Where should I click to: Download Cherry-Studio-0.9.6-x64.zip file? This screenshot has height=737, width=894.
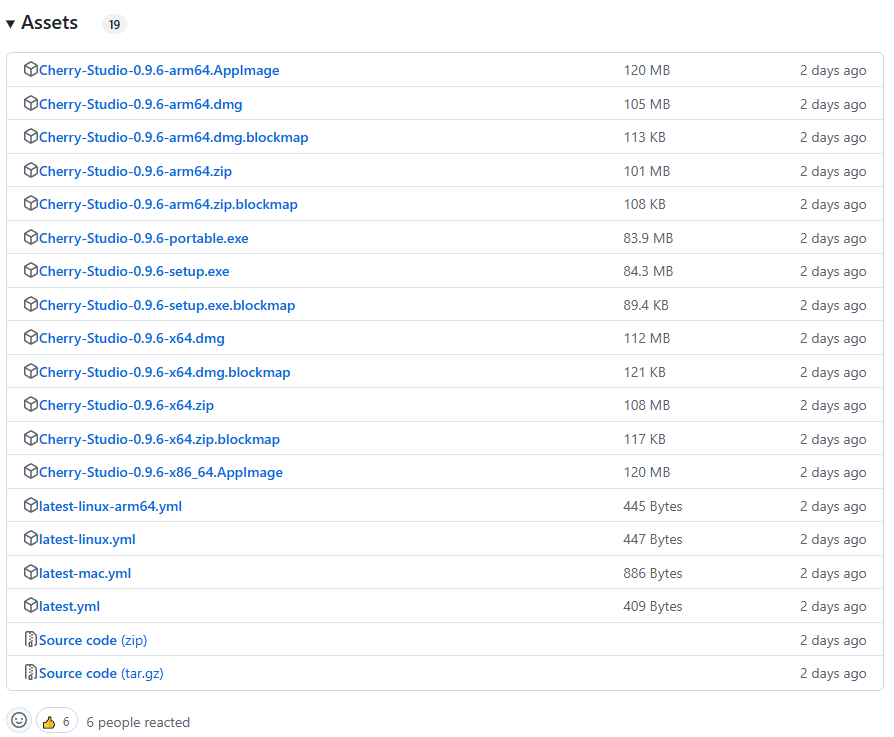pos(126,405)
